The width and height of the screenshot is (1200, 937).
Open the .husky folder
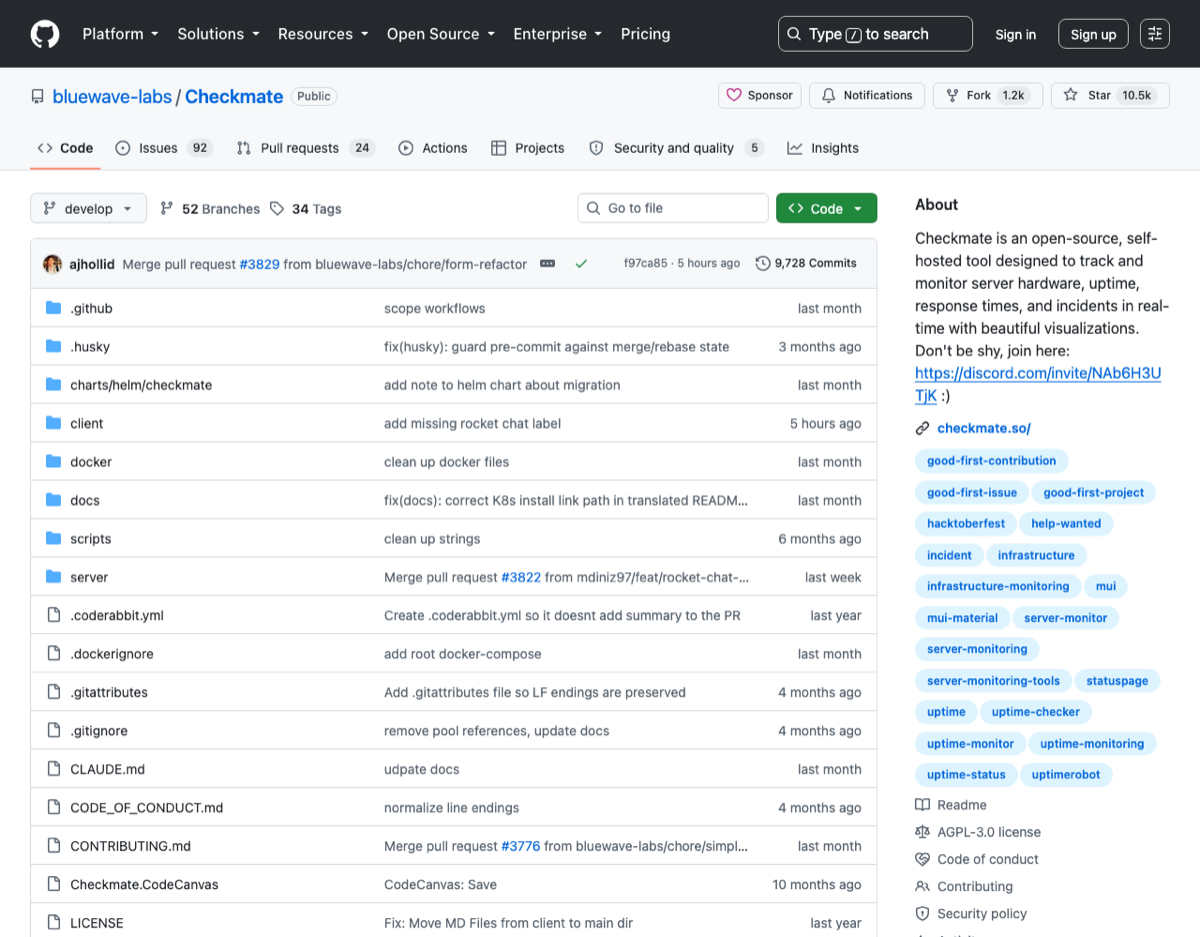click(x=90, y=347)
